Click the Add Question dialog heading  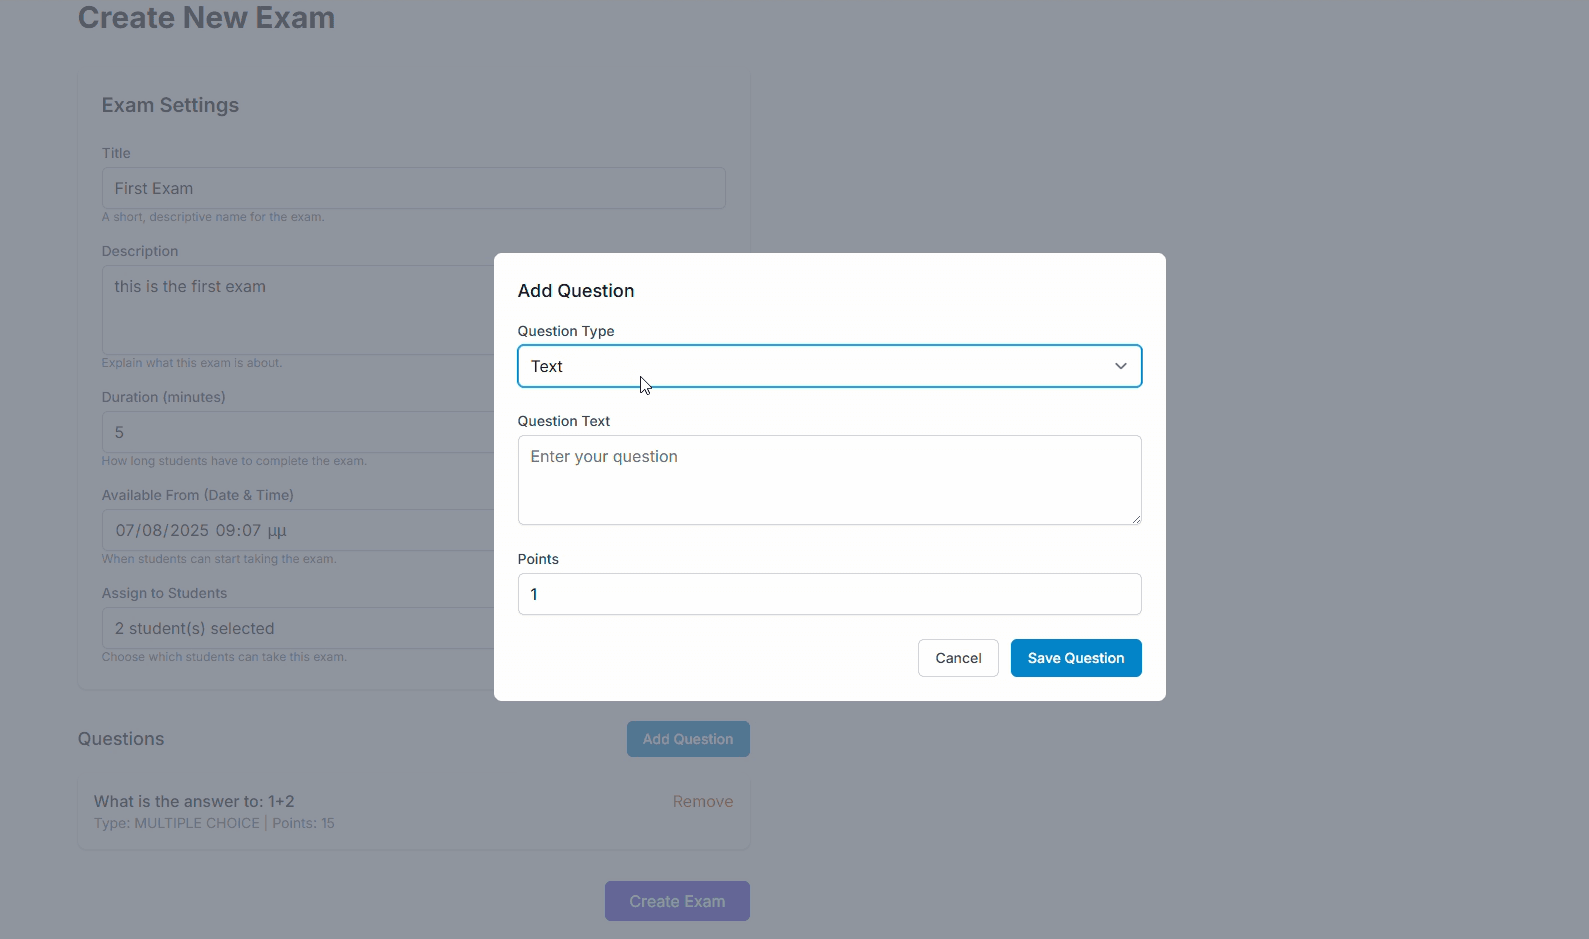(x=576, y=291)
